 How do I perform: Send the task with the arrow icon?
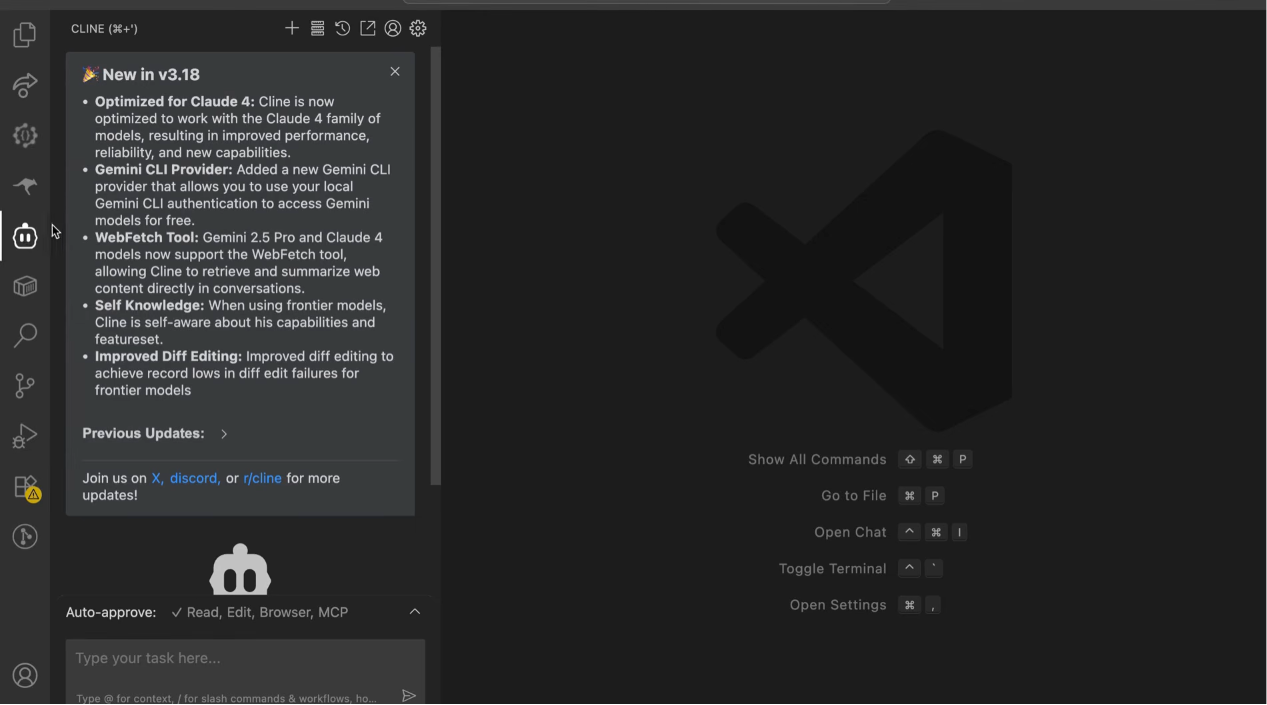pos(409,696)
